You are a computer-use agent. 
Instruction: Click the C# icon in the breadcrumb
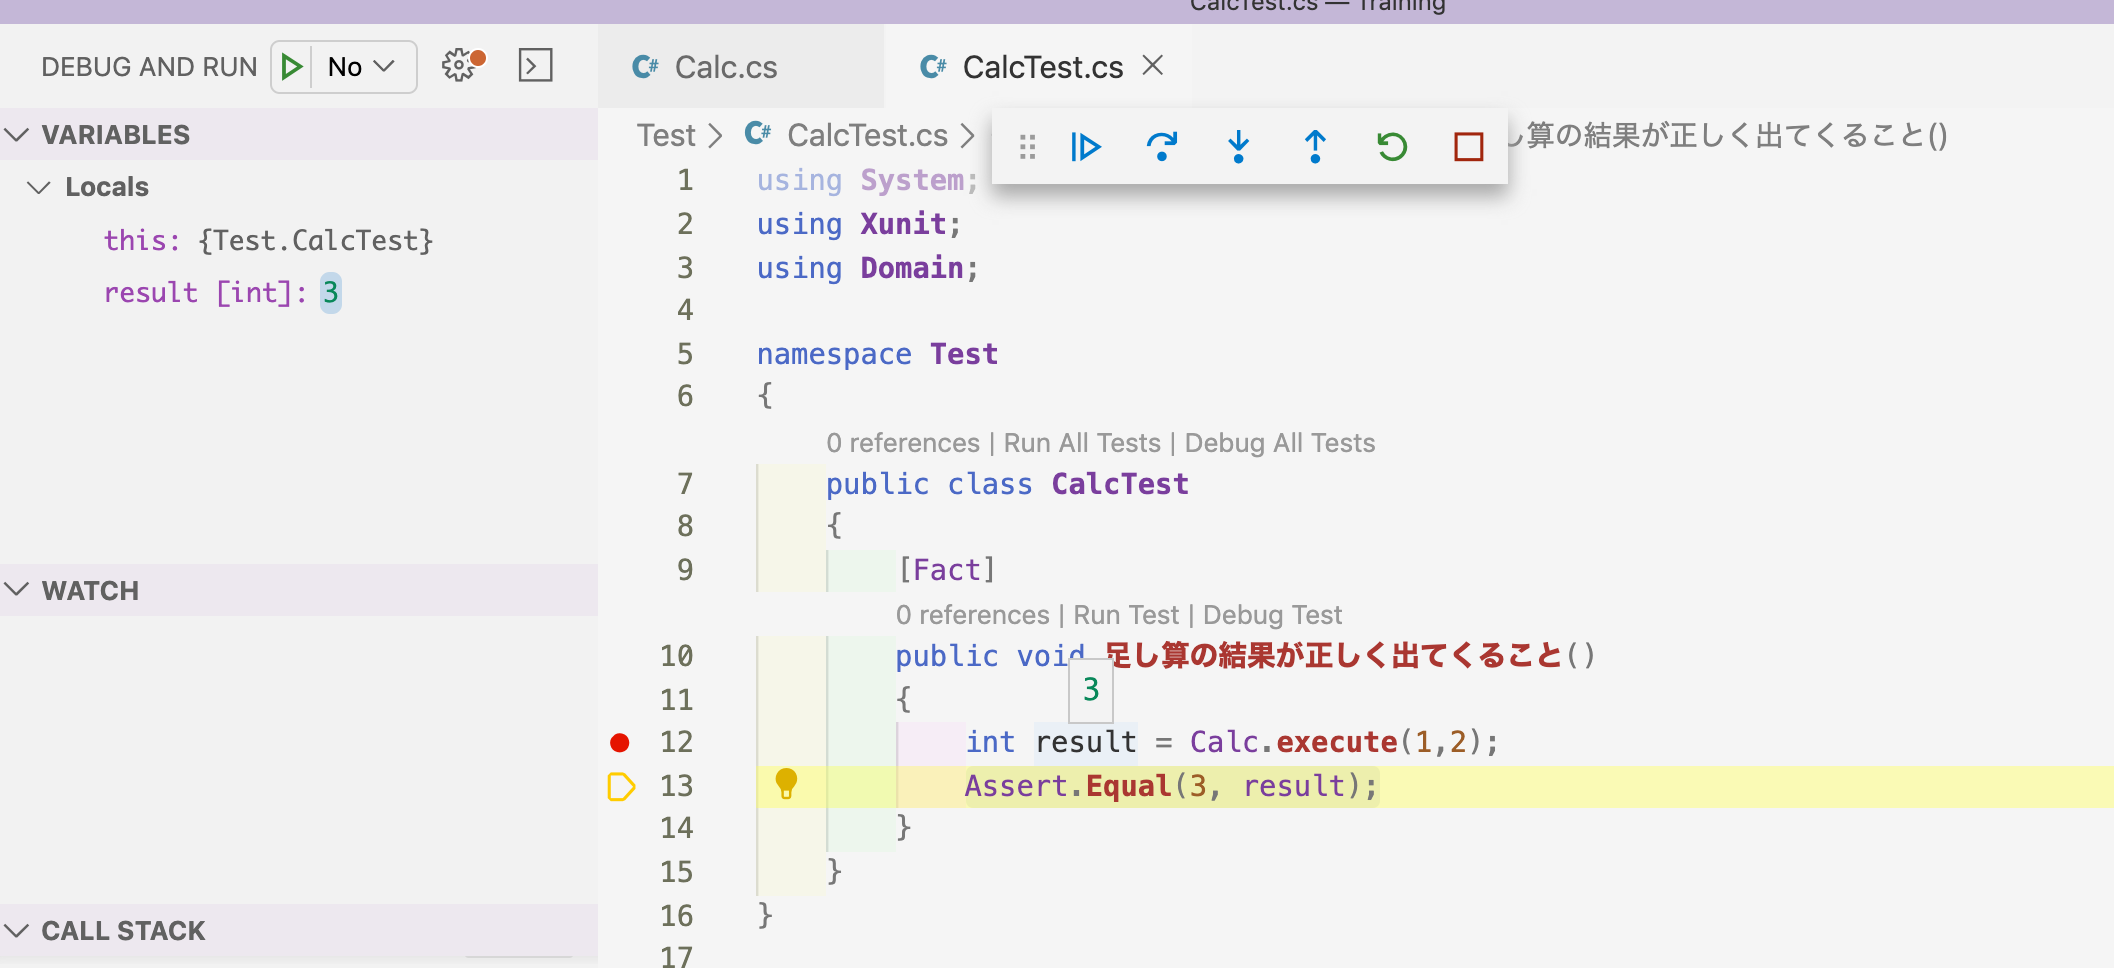tap(758, 134)
